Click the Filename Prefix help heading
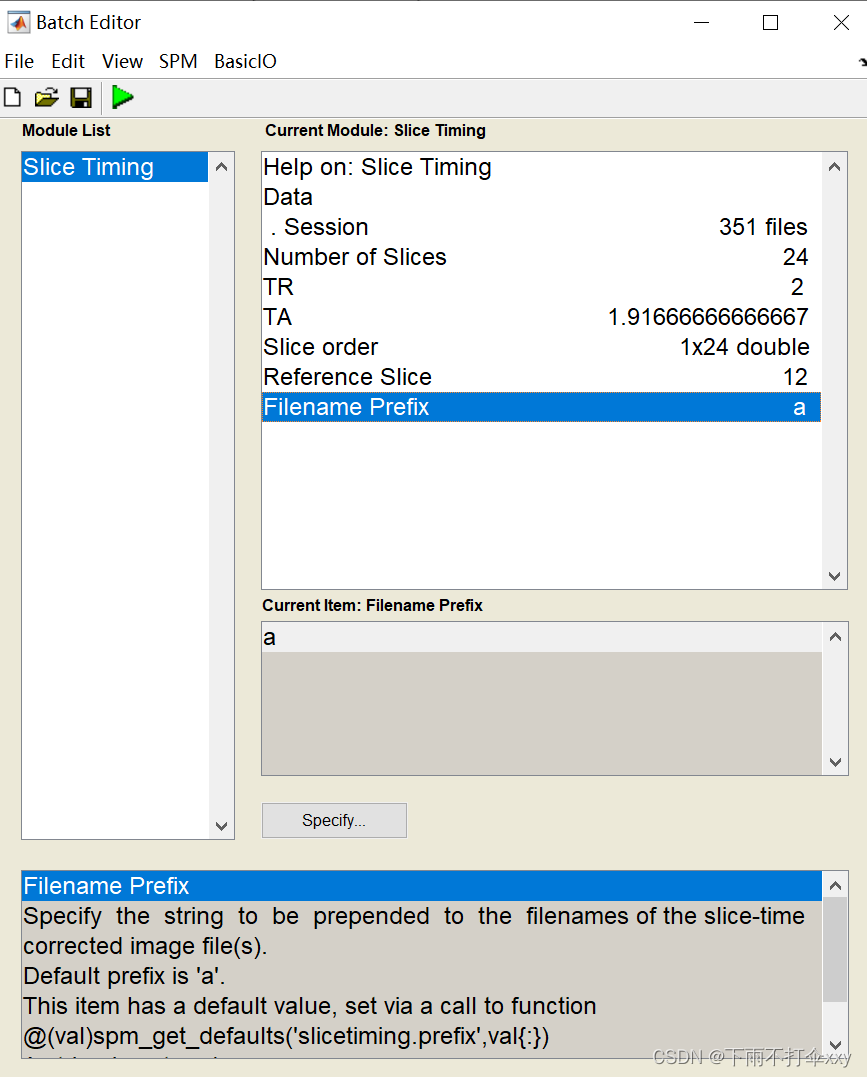 (x=422, y=886)
